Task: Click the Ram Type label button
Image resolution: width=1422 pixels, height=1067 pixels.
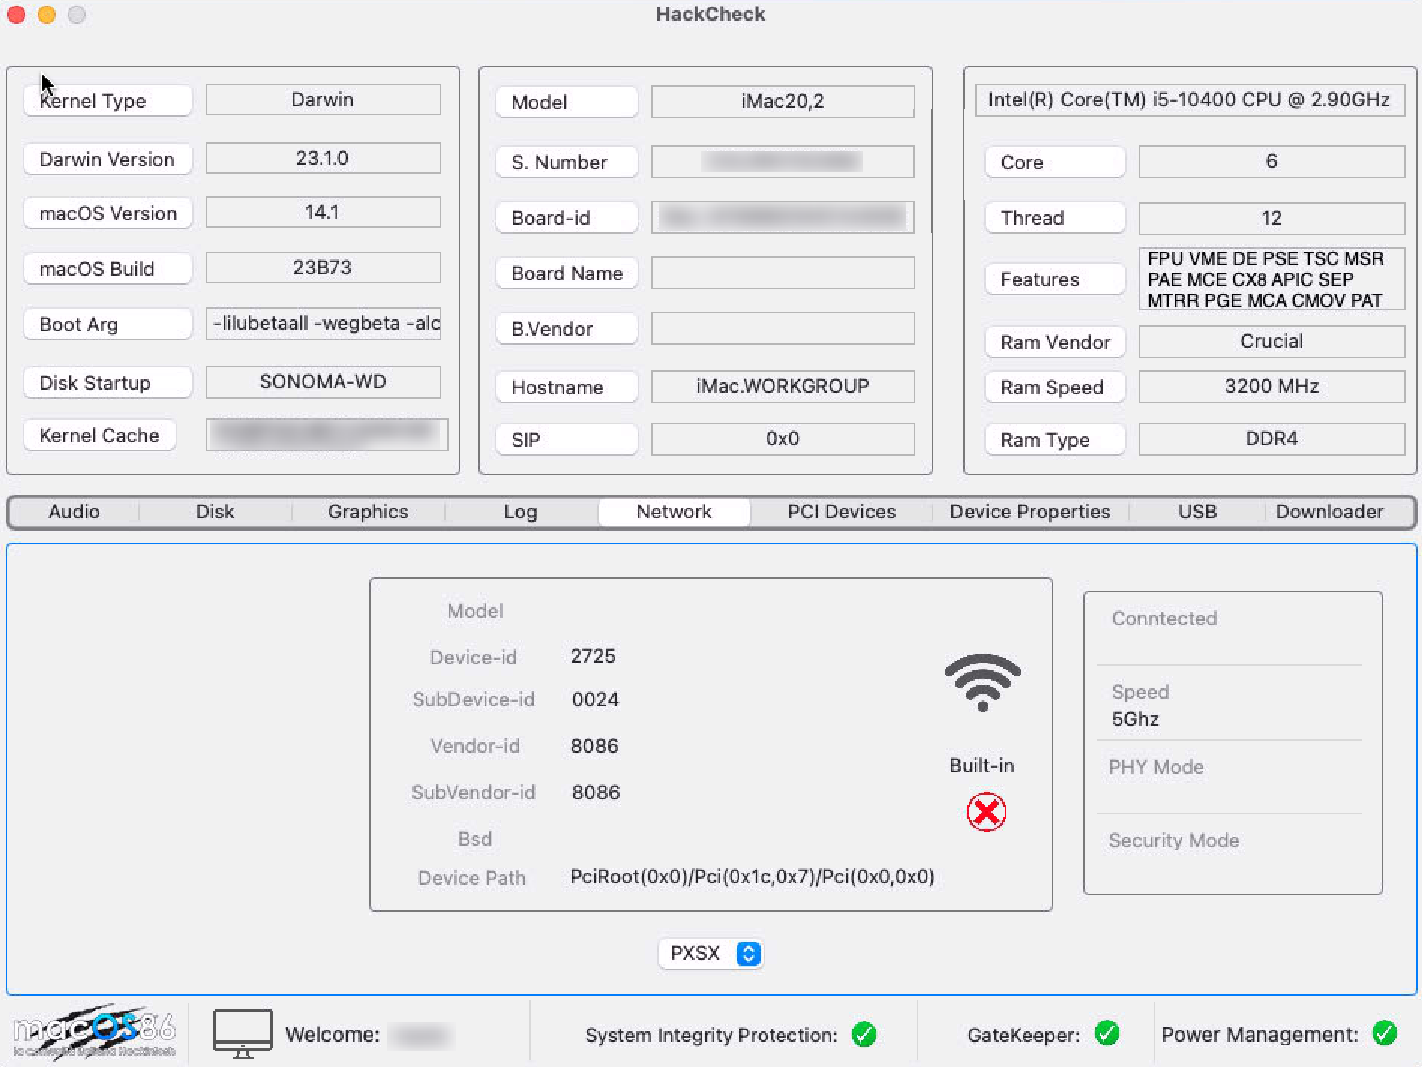Action: click(x=1055, y=440)
